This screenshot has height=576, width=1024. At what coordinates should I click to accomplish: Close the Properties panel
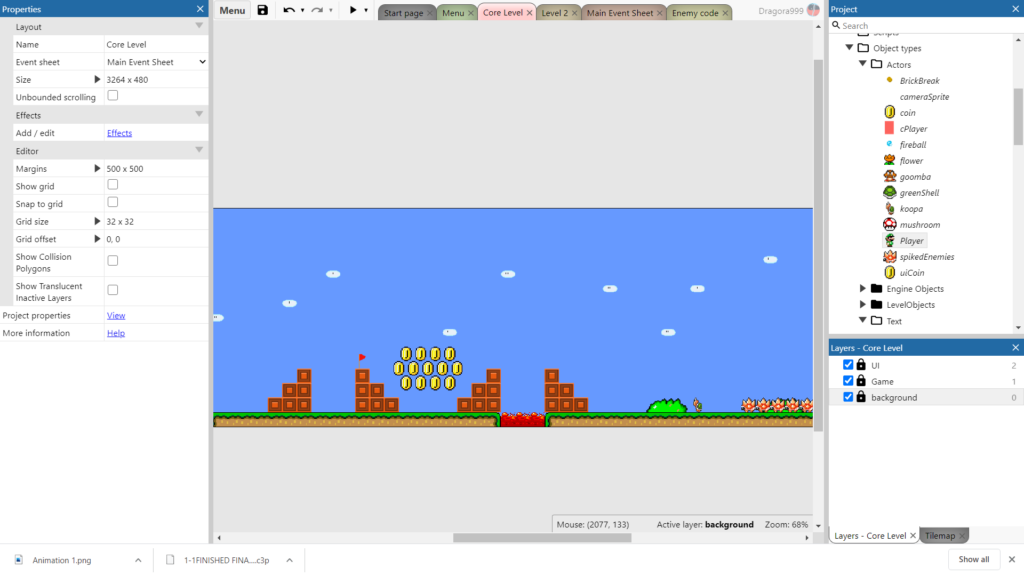pos(200,9)
